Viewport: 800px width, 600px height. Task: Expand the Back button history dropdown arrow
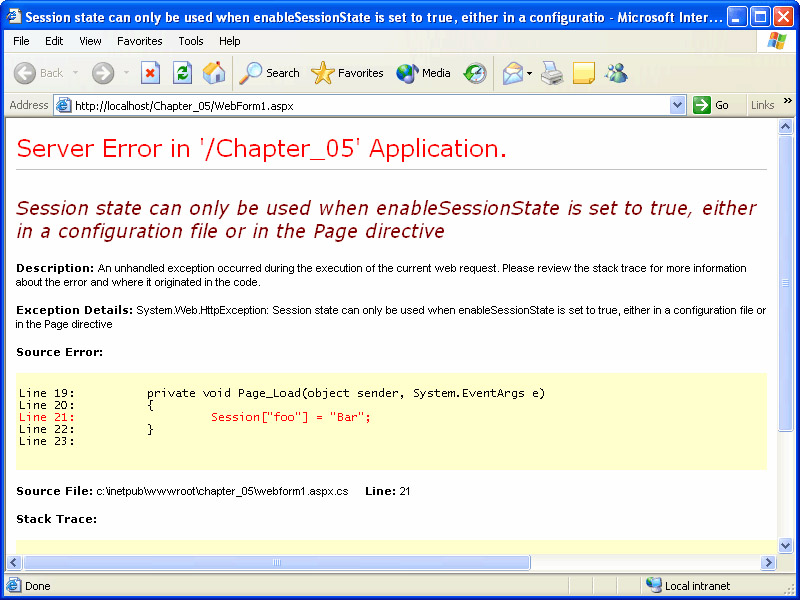(x=75, y=73)
